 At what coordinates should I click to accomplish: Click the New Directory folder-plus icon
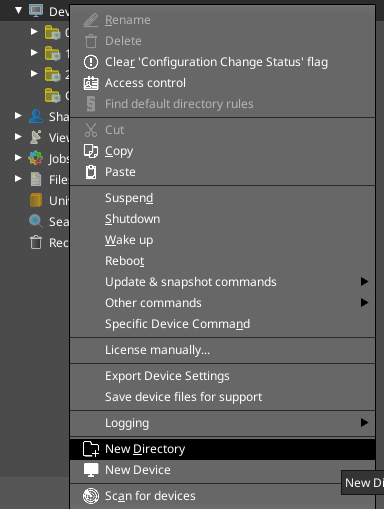pyautogui.click(x=91, y=449)
